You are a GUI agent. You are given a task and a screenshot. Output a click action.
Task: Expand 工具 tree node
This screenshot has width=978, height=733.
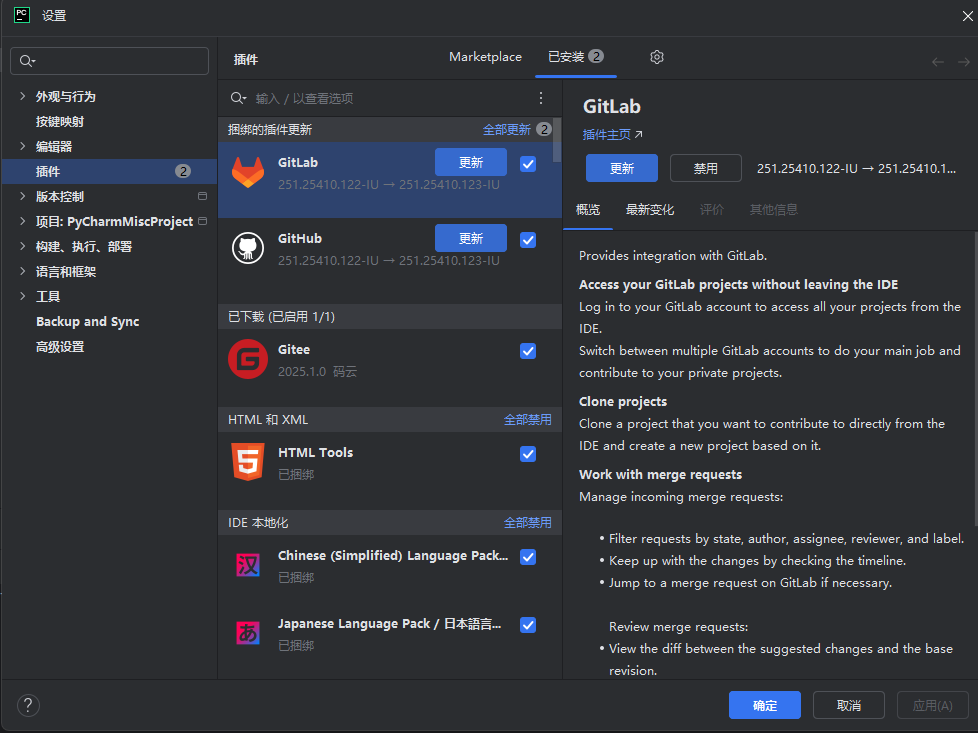click(22, 296)
